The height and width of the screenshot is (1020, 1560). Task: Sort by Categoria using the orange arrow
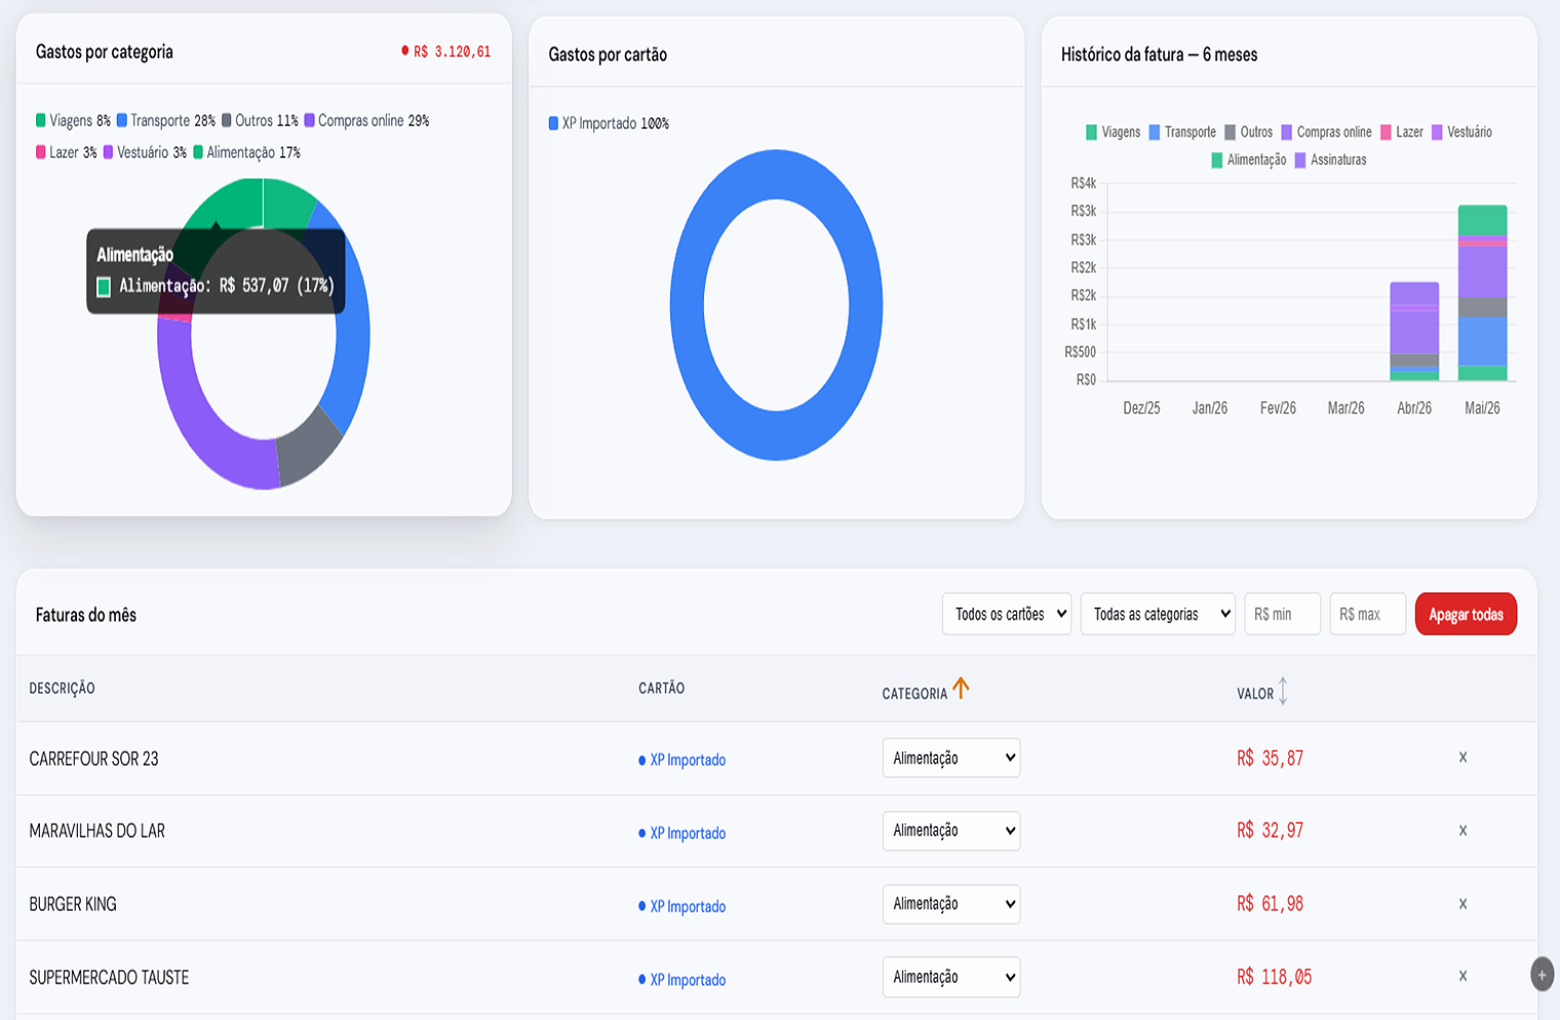(960, 688)
